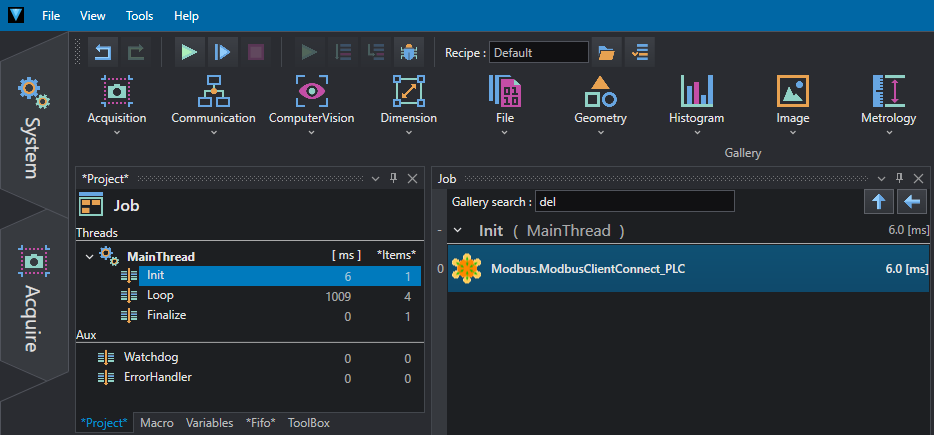The width and height of the screenshot is (934, 435).
Task: Click the up arrow button in Job panel
Action: (x=878, y=202)
